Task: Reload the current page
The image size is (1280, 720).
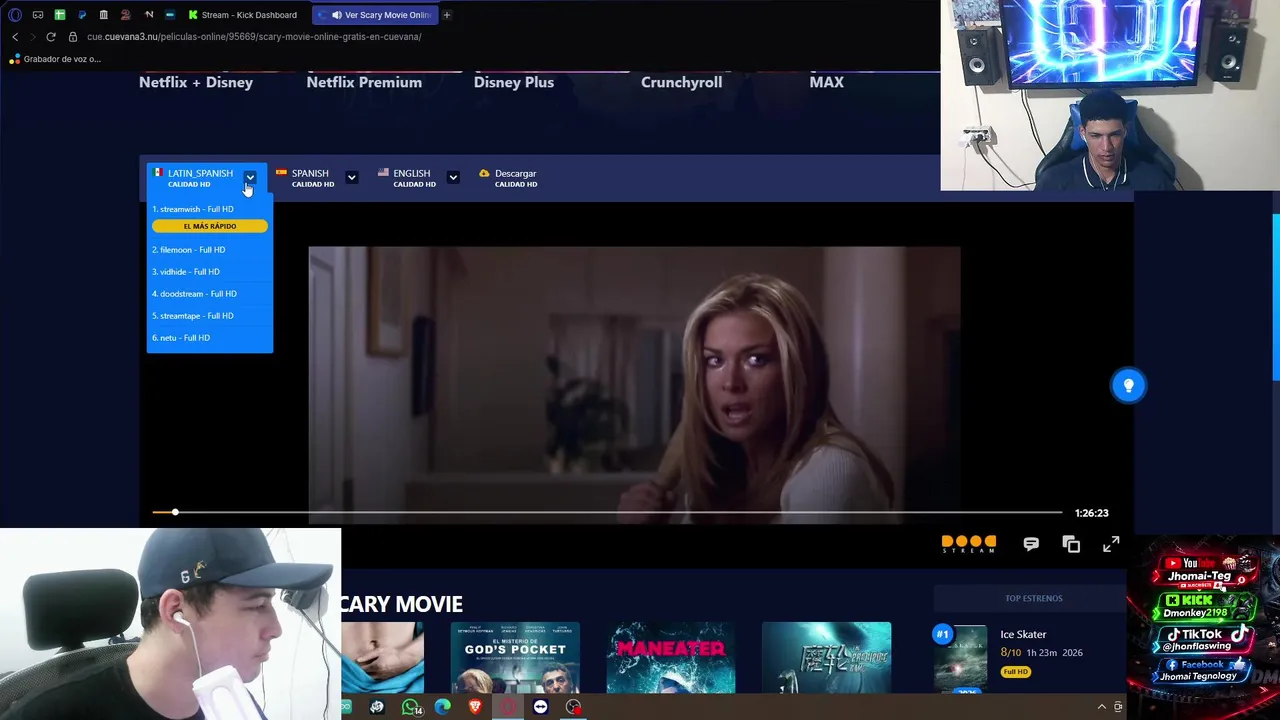Action: (x=51, y=37)
